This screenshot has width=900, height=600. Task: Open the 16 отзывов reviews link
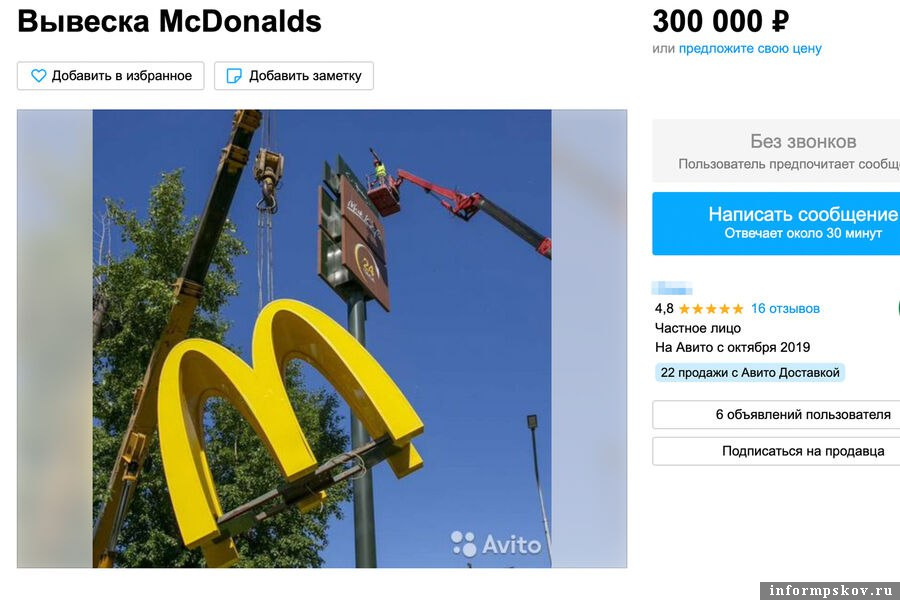point(785,309)
